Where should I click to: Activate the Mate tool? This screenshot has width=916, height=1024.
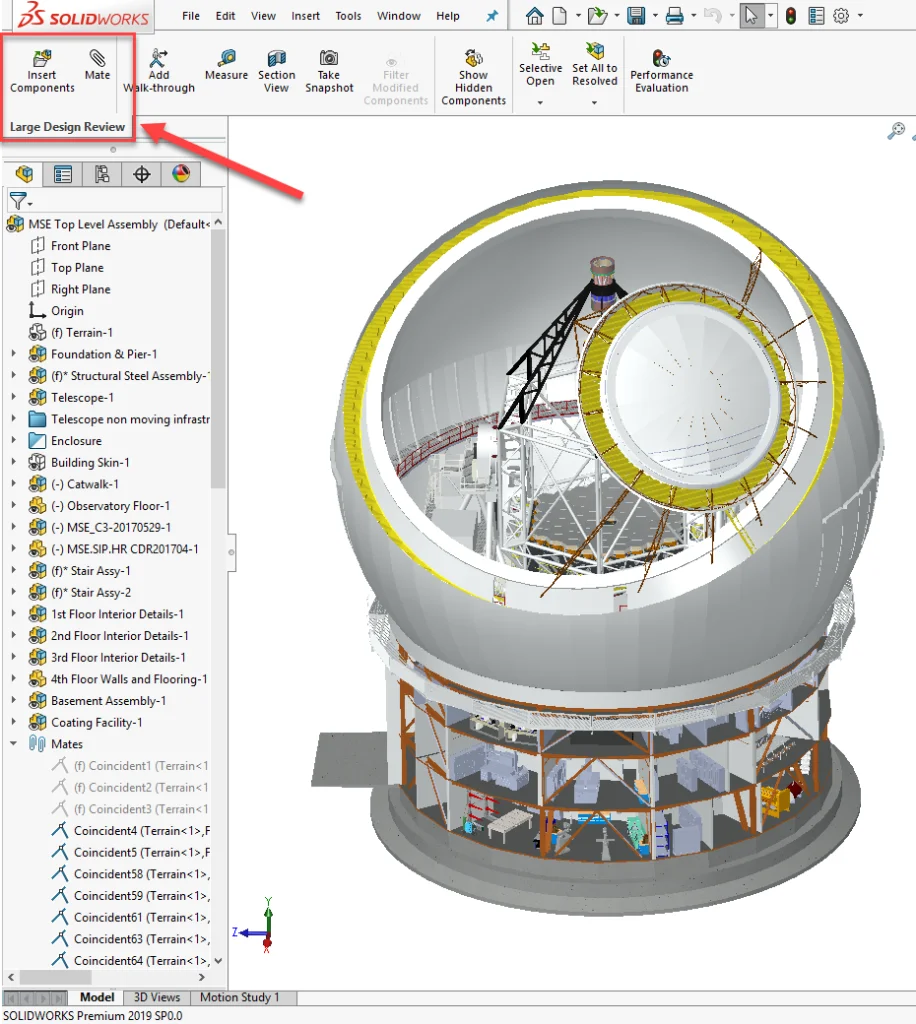pyautogui.click(x=96, y=68)
